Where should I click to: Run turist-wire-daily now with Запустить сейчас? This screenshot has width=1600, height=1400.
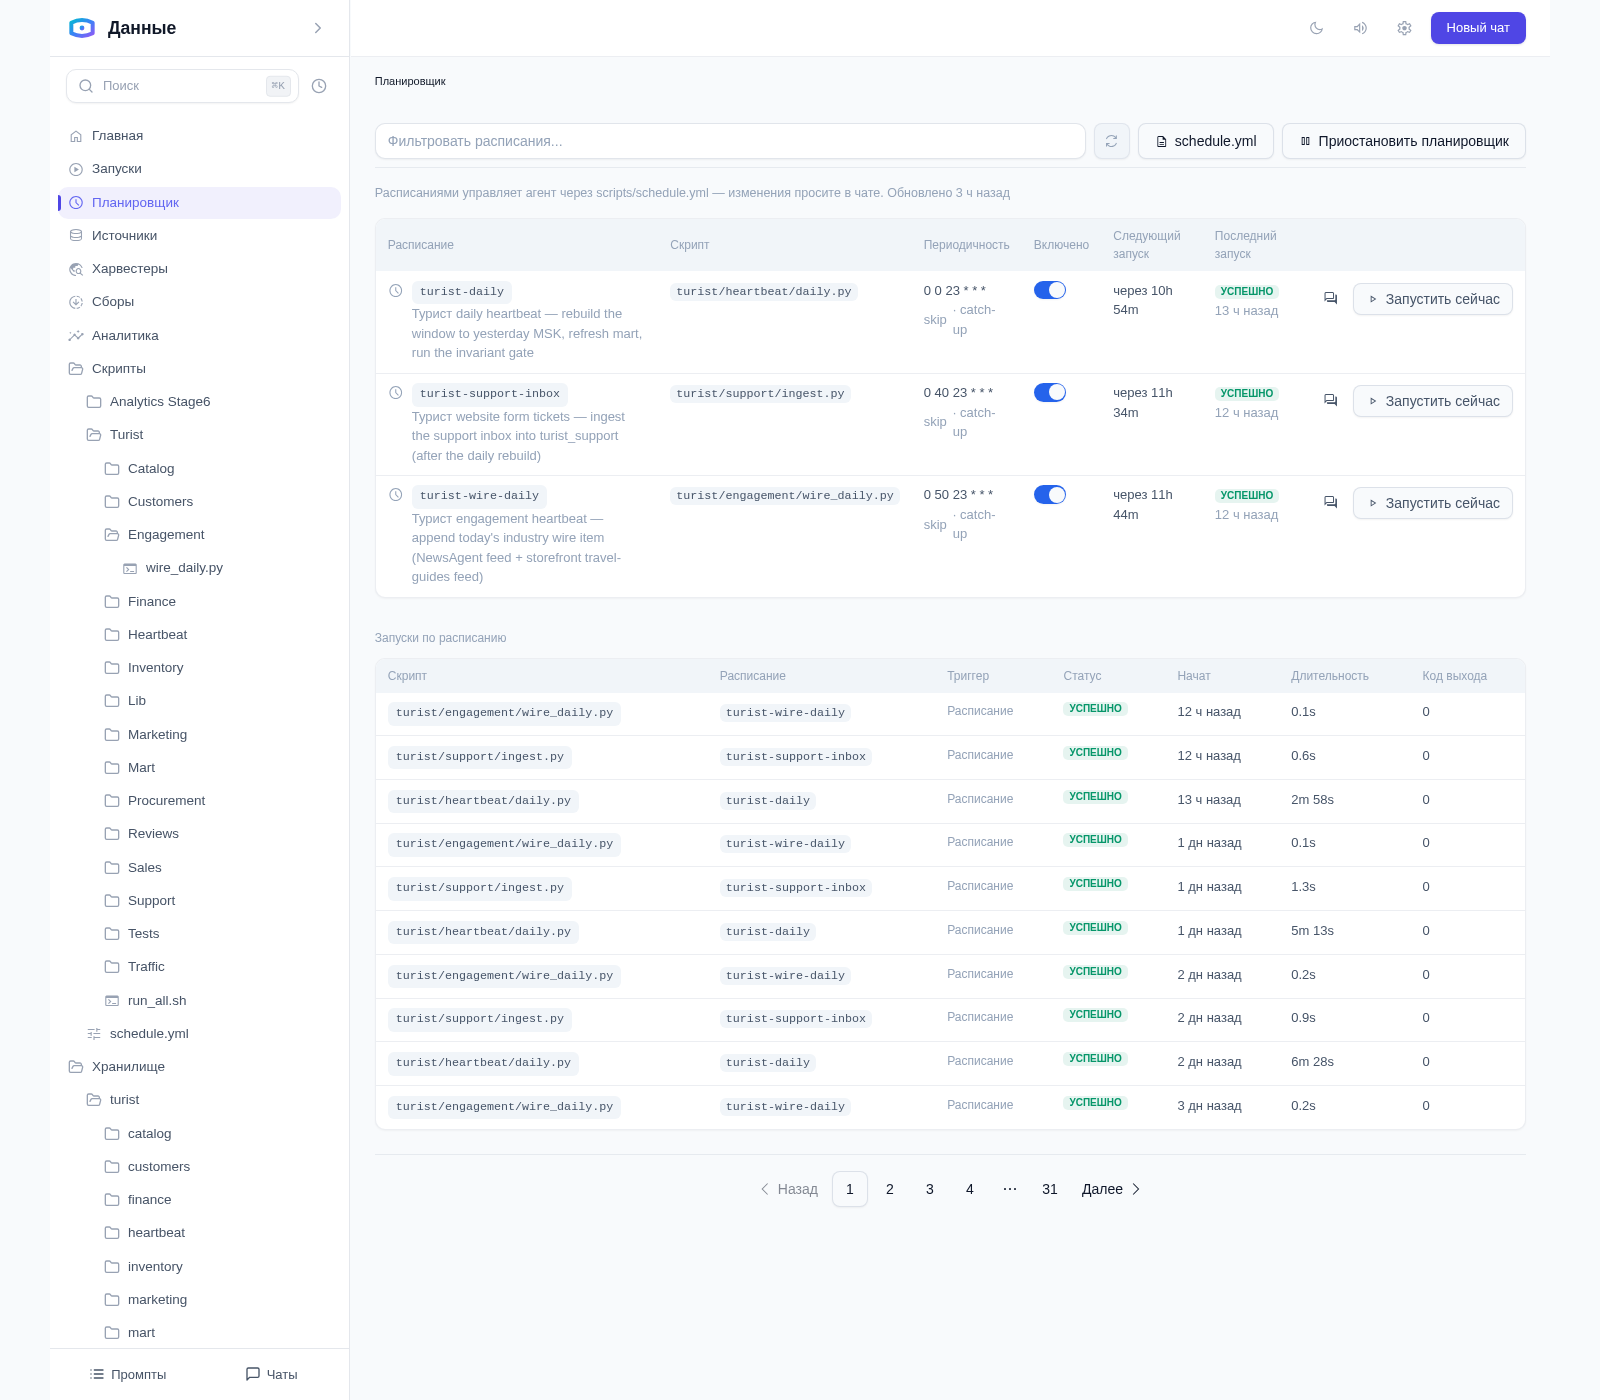tap(1433, 503)
